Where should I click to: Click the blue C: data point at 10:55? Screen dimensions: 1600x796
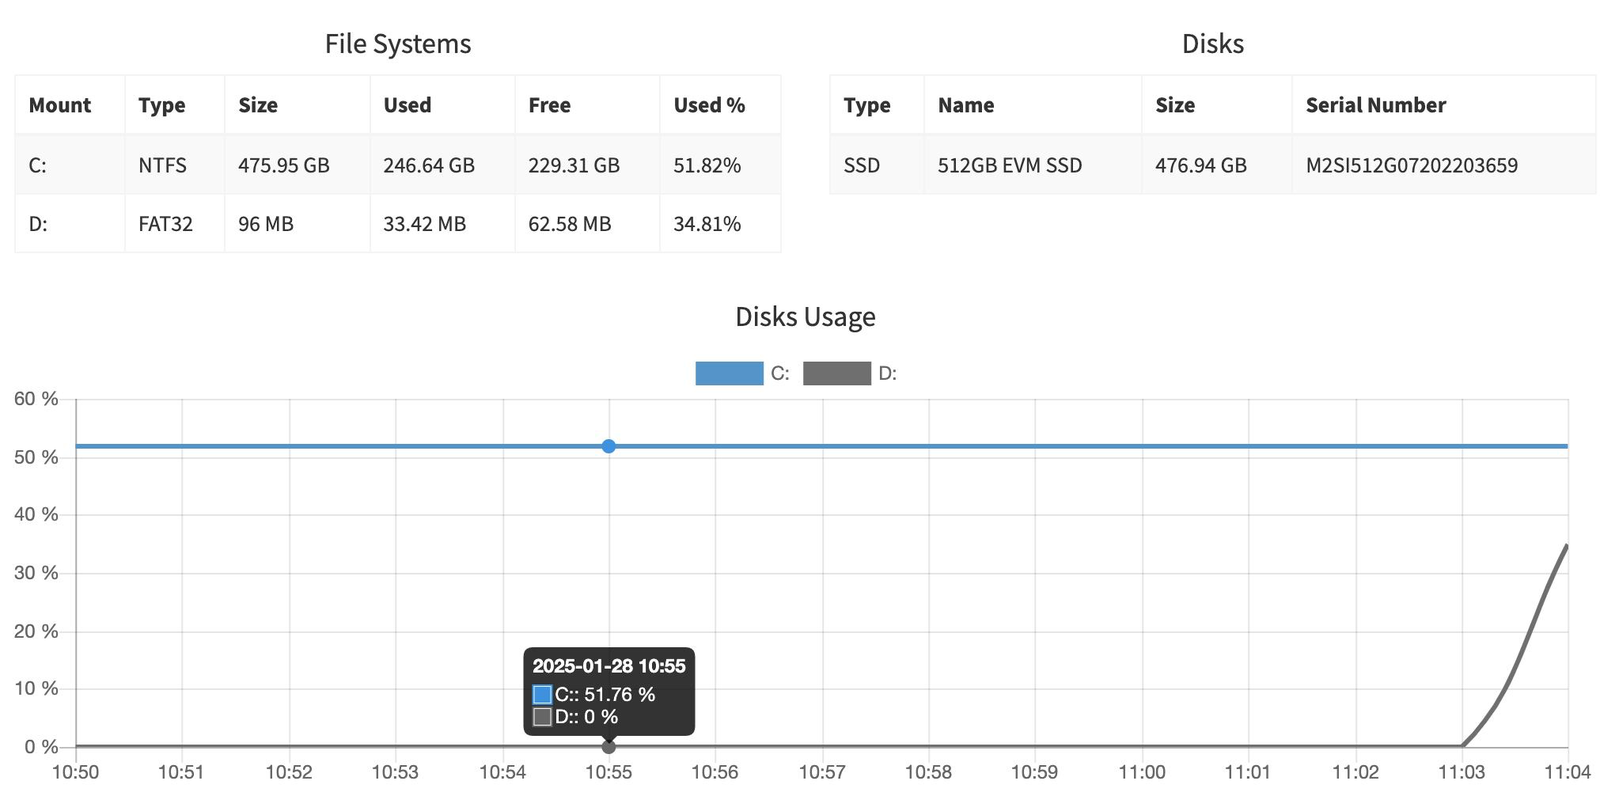pyautogui.click(x=609, y=446)
